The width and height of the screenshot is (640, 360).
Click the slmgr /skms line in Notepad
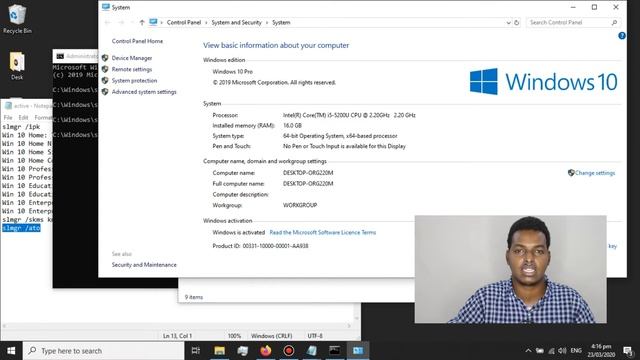click(27, 220)
